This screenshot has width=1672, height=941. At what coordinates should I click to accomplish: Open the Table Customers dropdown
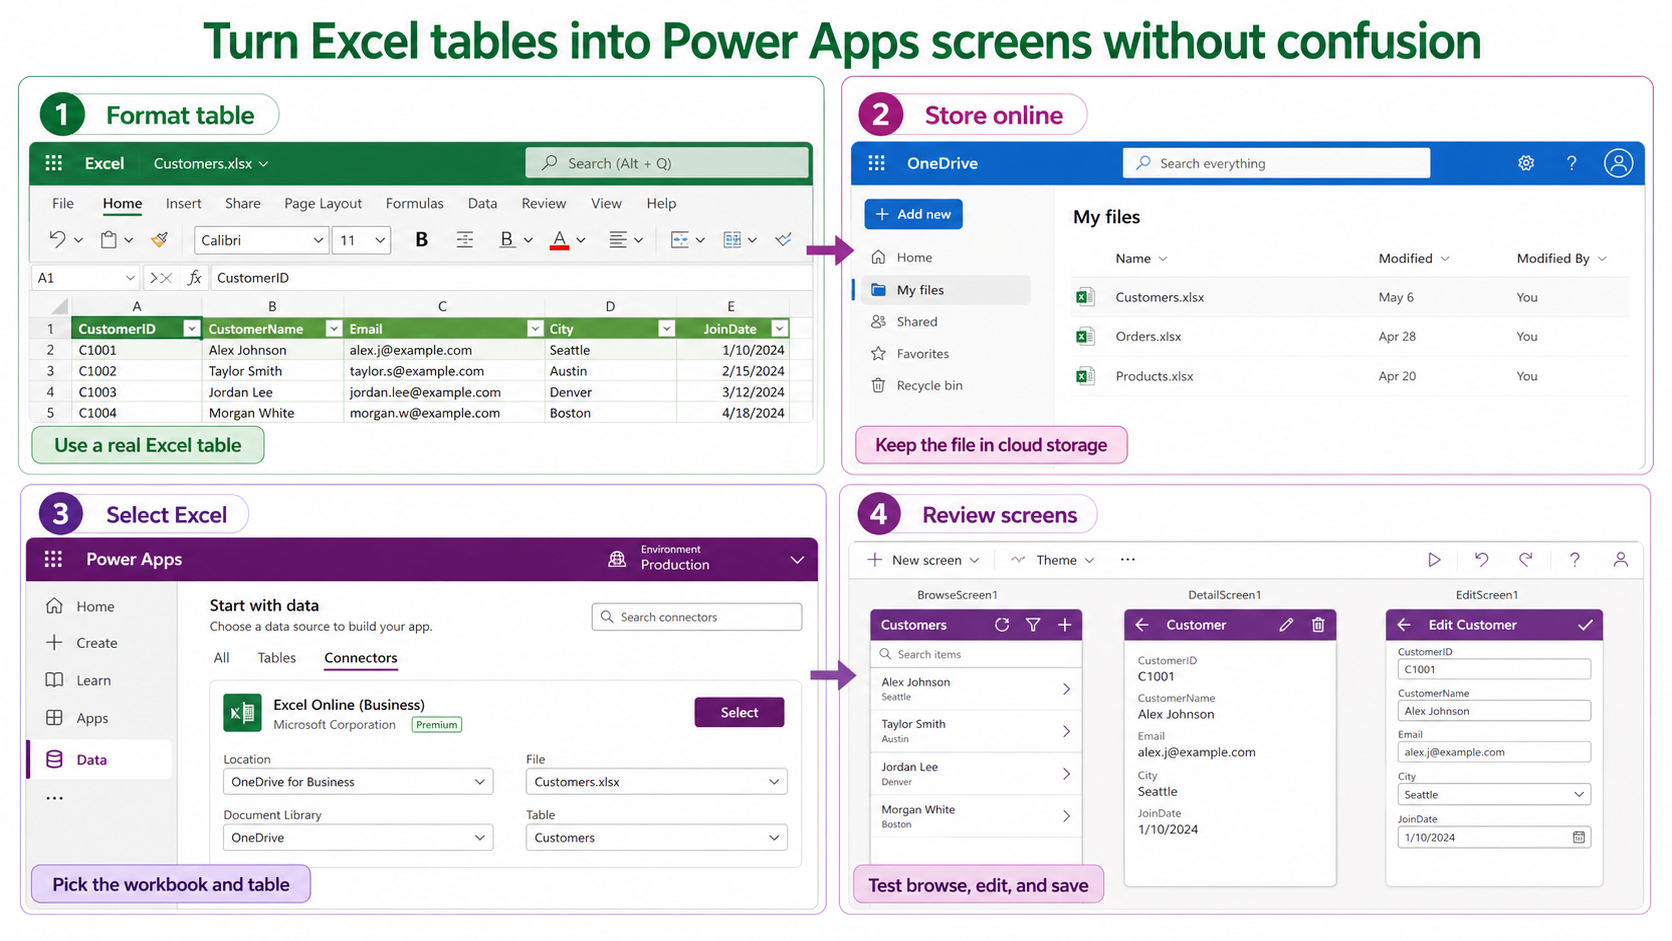657,838
